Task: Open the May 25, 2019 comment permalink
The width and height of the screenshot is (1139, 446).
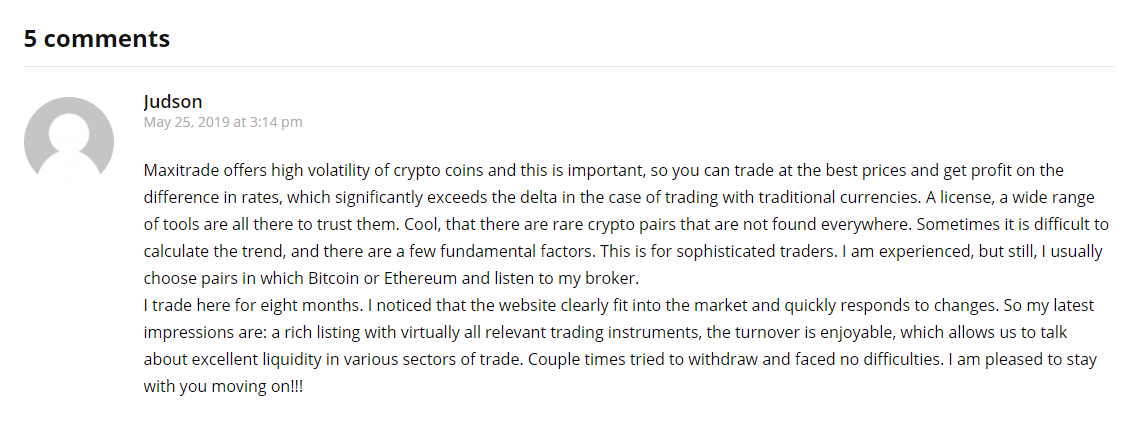Action: [x=223, y=122]
